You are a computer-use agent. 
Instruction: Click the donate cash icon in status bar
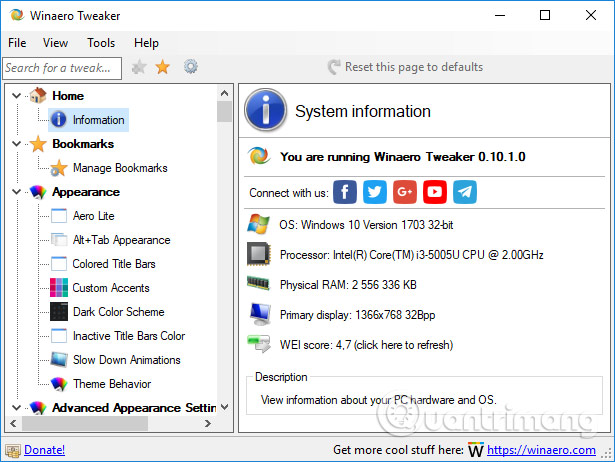13,451
